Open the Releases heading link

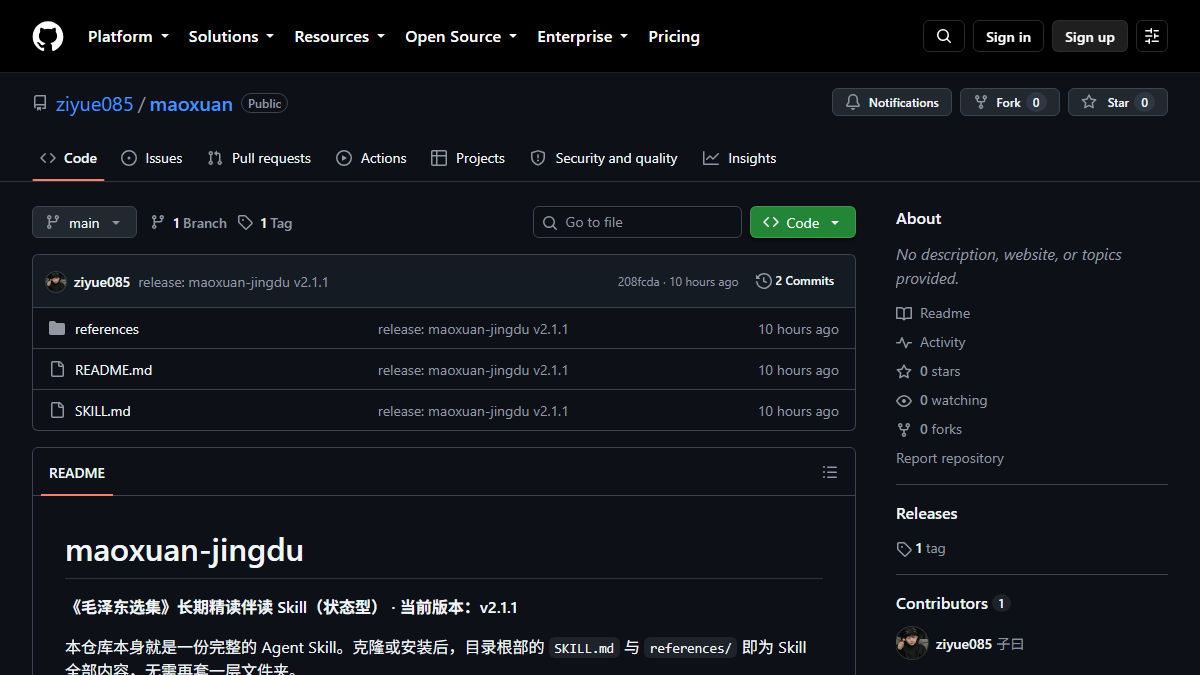(927, 513)
